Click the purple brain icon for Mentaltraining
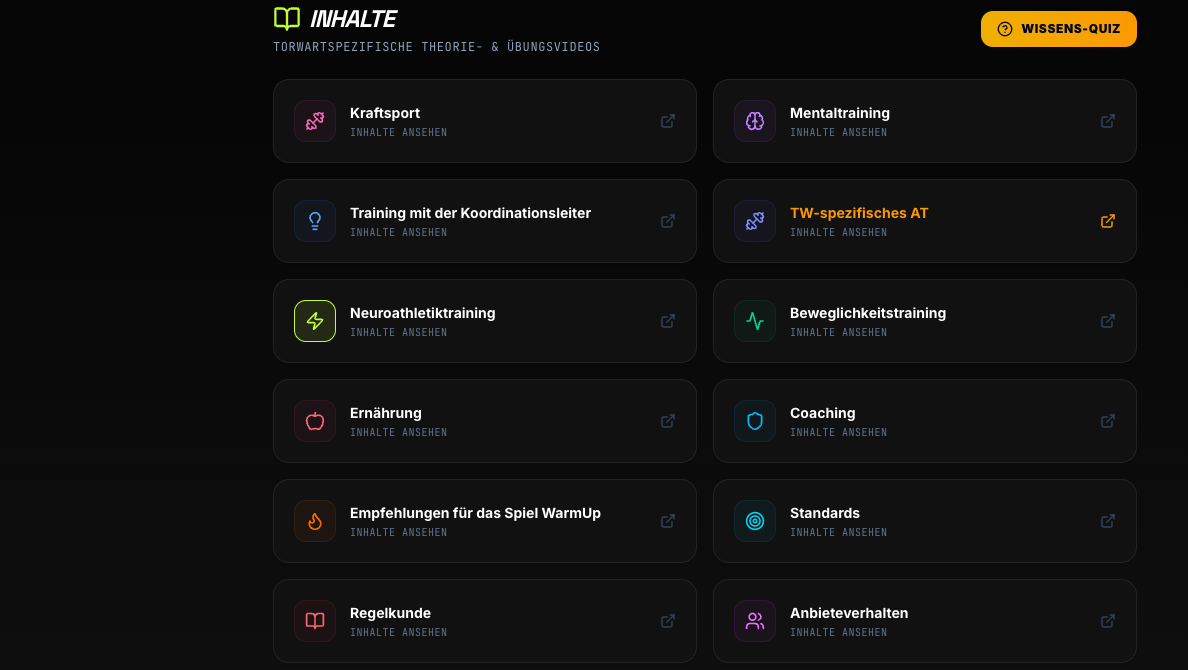Viewport: 1188px width, 670px height. pos(755,121)
